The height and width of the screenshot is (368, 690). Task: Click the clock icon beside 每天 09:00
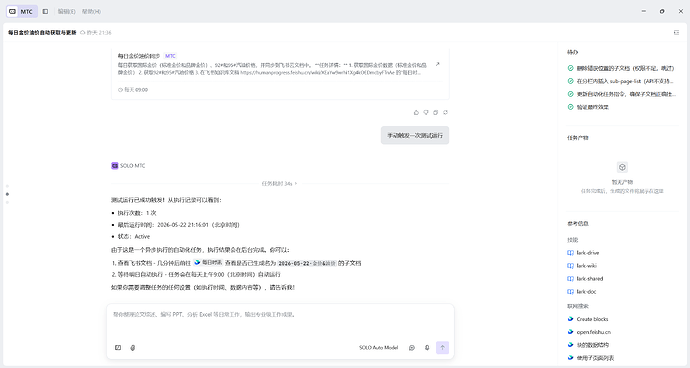(120, 90)
